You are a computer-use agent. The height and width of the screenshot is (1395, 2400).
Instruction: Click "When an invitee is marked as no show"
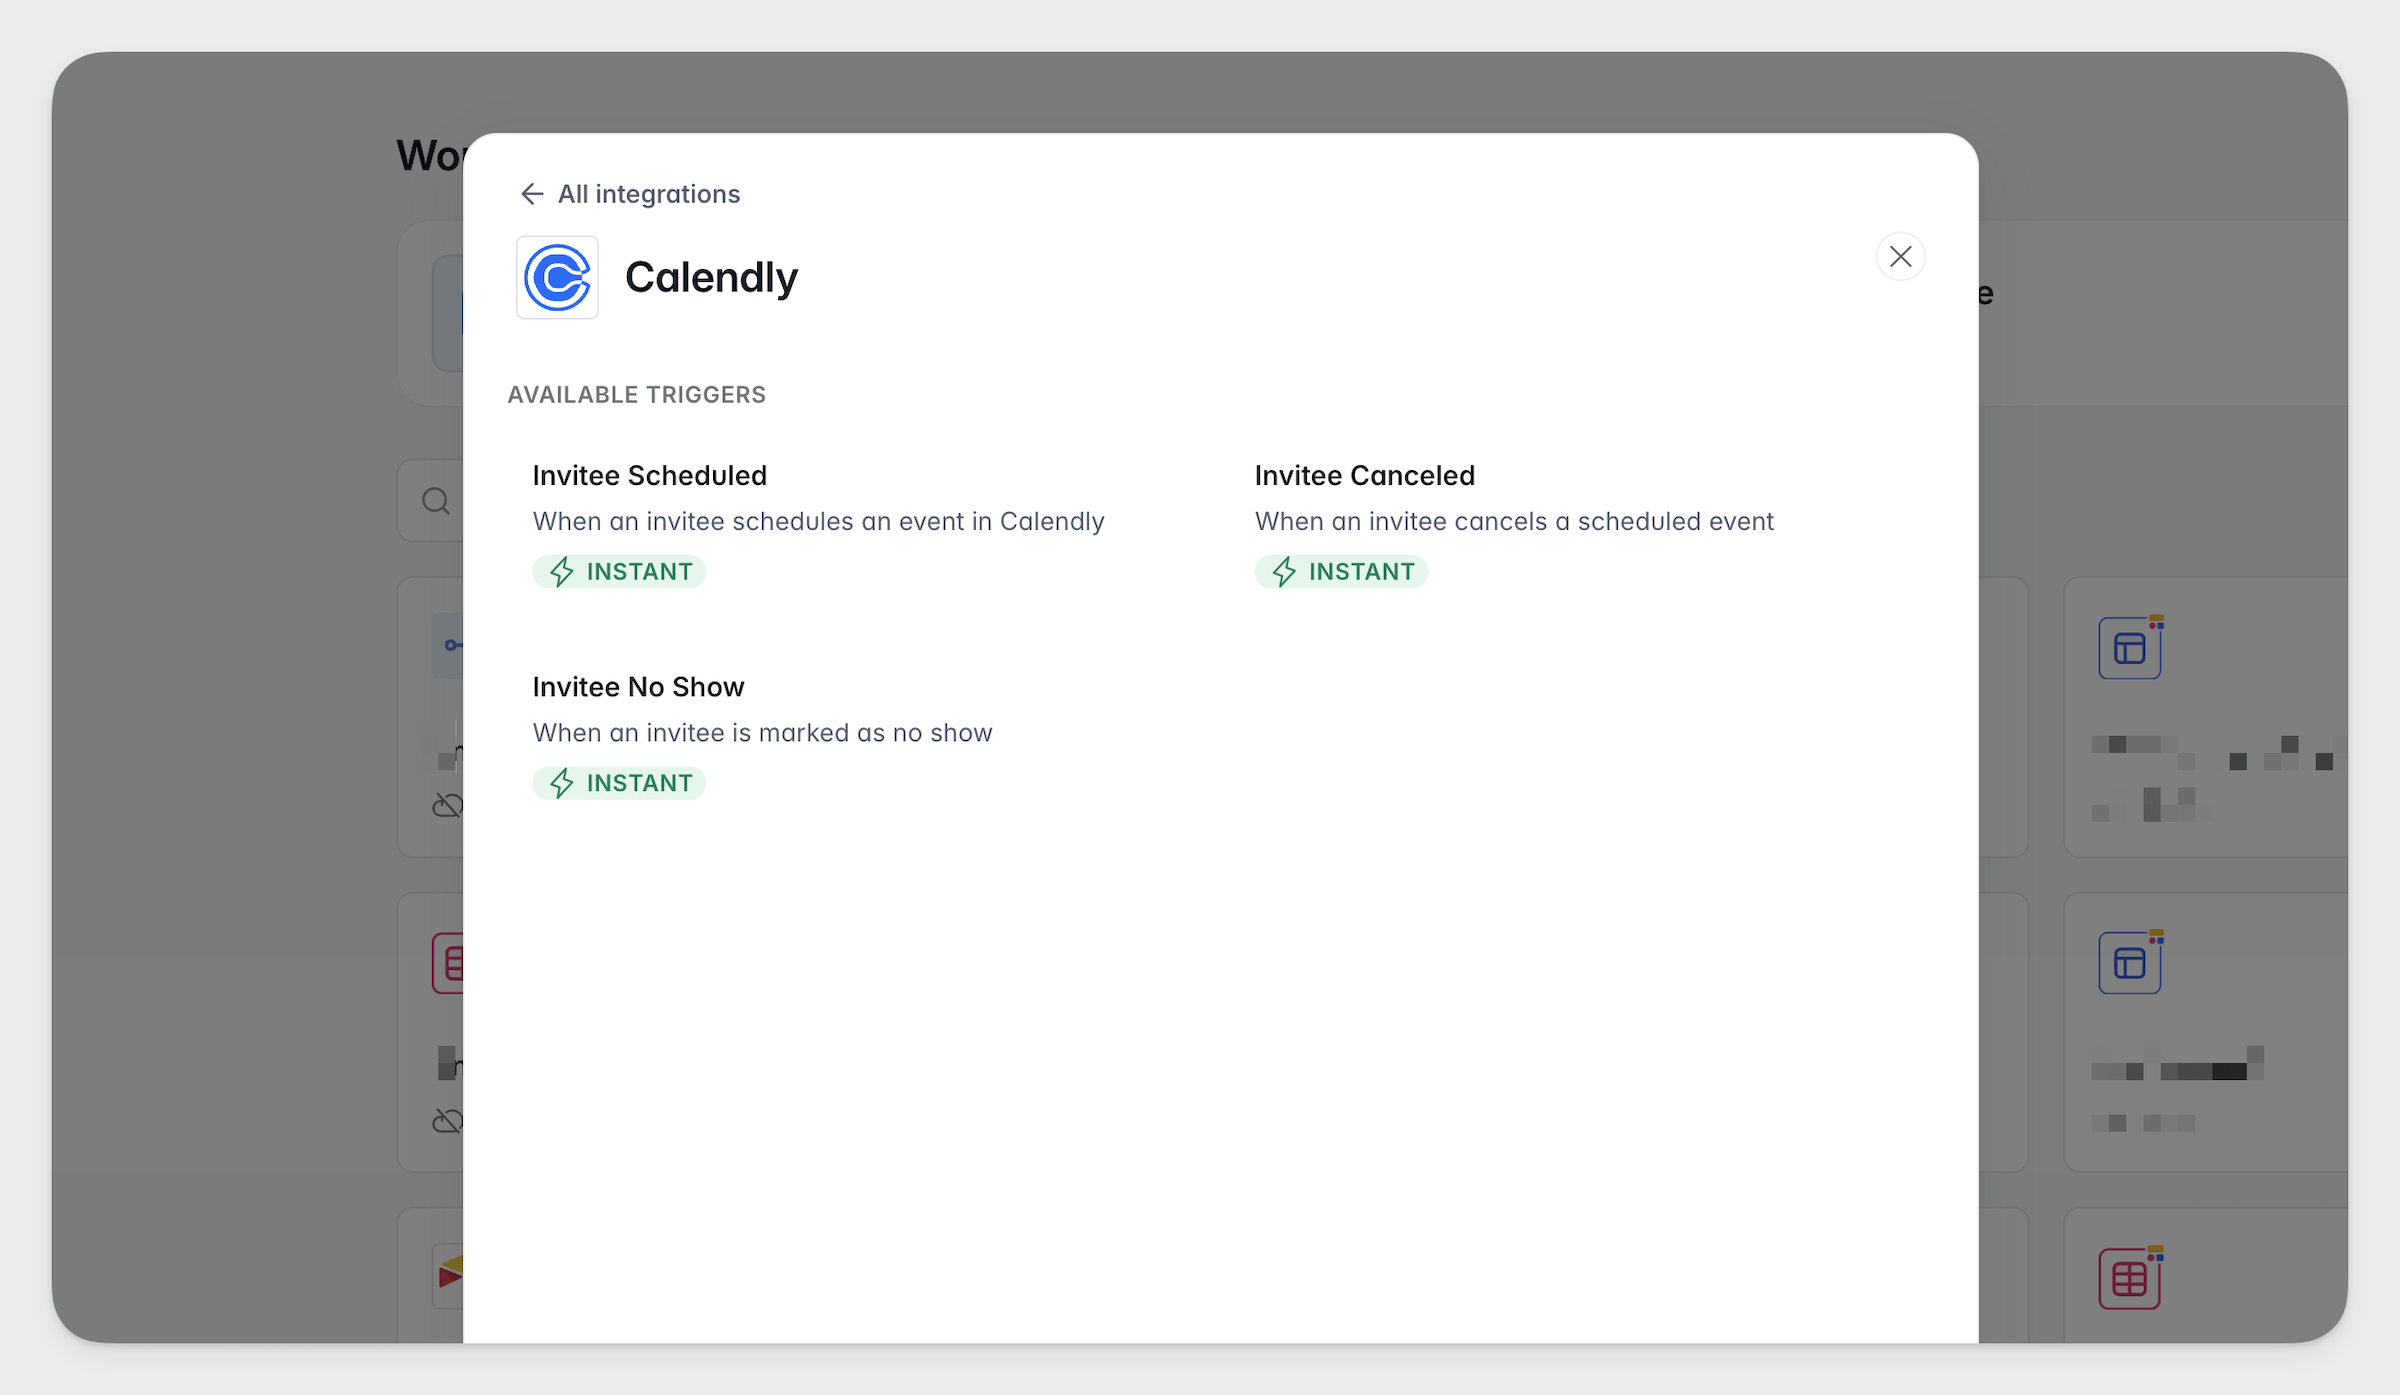point(762,733)
